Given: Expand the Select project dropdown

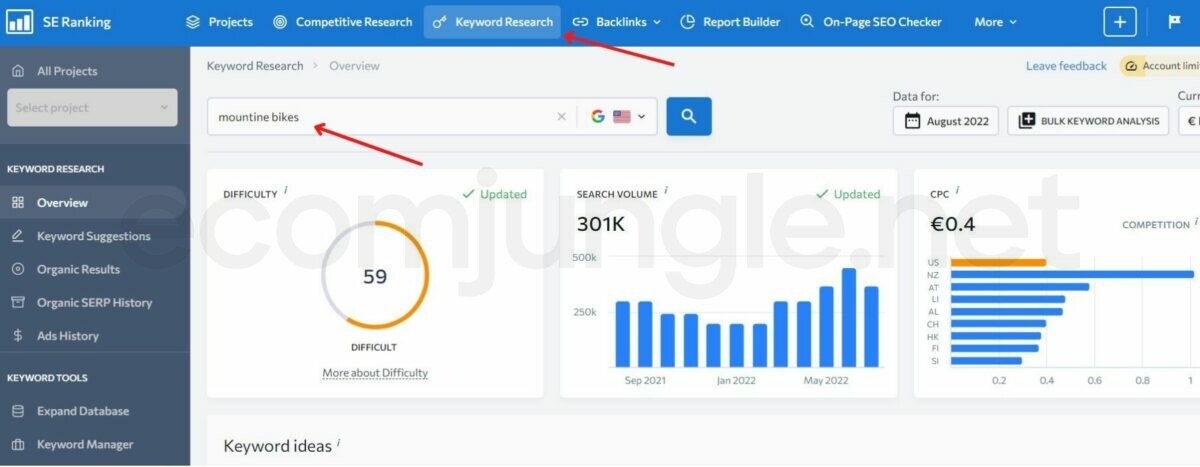Looking at the screenshot, I should 92,108.
